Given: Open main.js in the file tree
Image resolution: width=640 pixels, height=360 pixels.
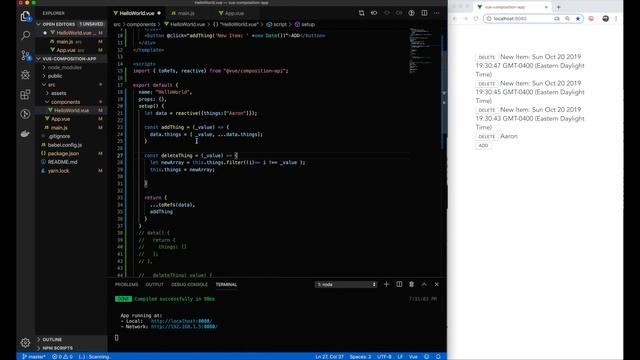Looking at the screenshot, I should (x=59, y=128).
